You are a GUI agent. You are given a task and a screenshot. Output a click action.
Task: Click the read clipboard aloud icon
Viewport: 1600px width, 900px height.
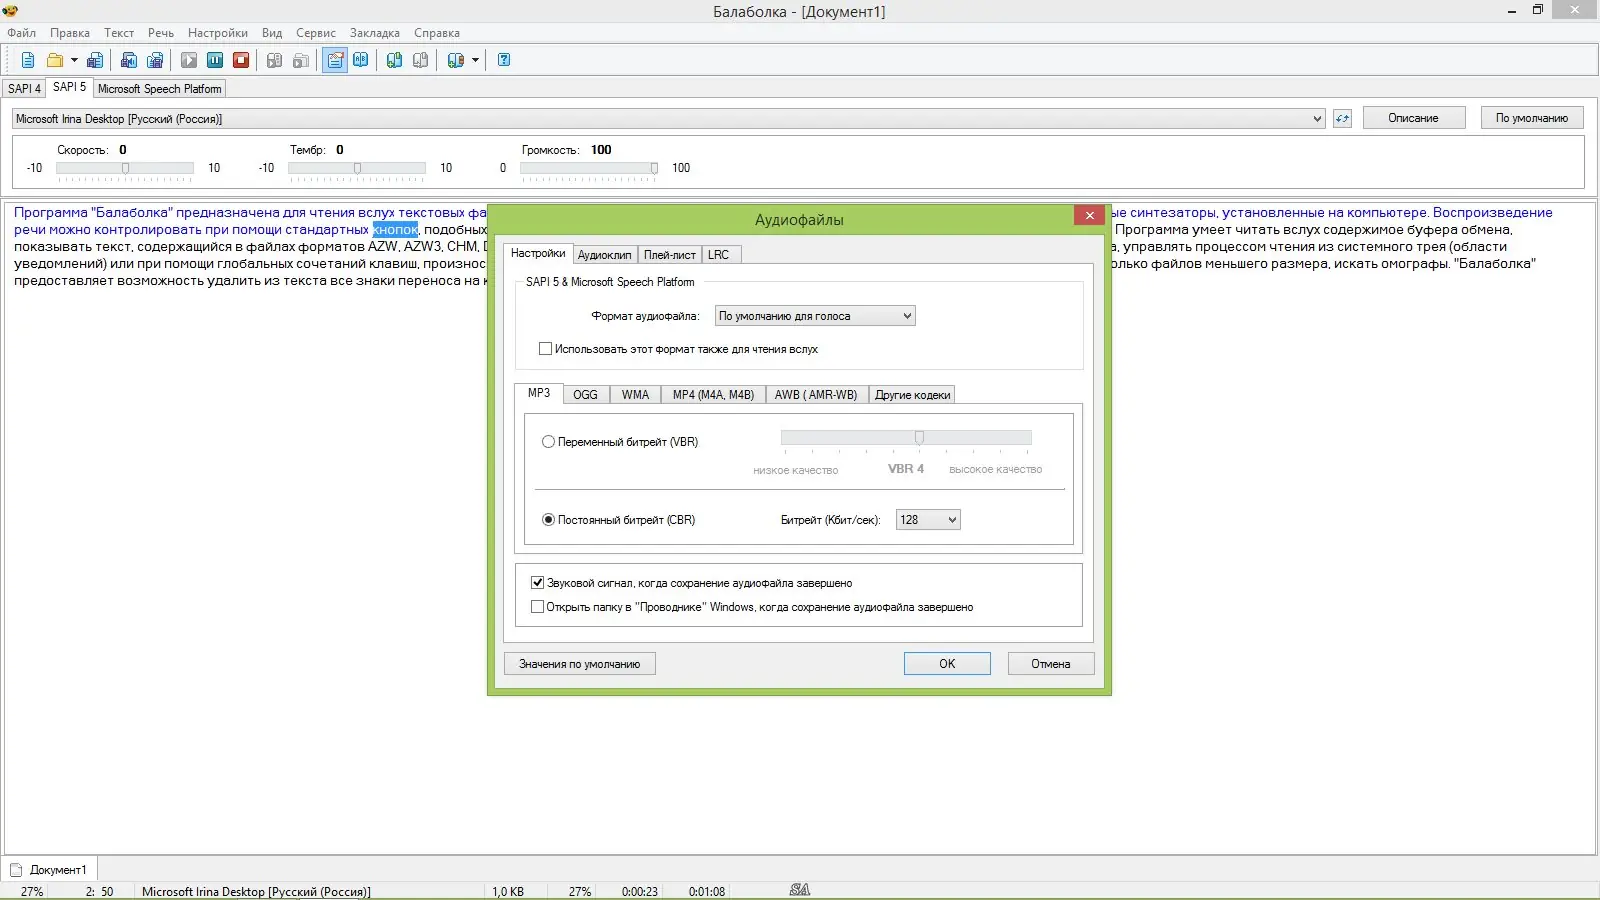click(x=274, y=60)
